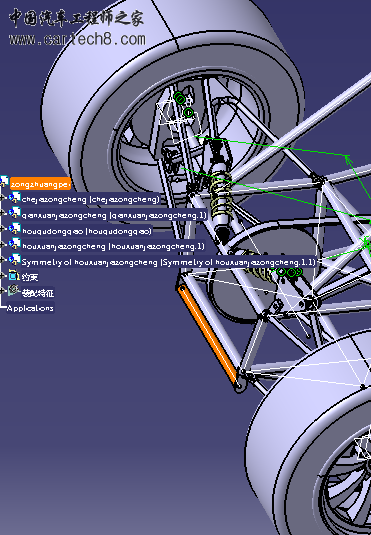Screen dimensions: 371x535
Task: Select houqudongqiao (houqudongqiao) label
Action: coord(87,231)
